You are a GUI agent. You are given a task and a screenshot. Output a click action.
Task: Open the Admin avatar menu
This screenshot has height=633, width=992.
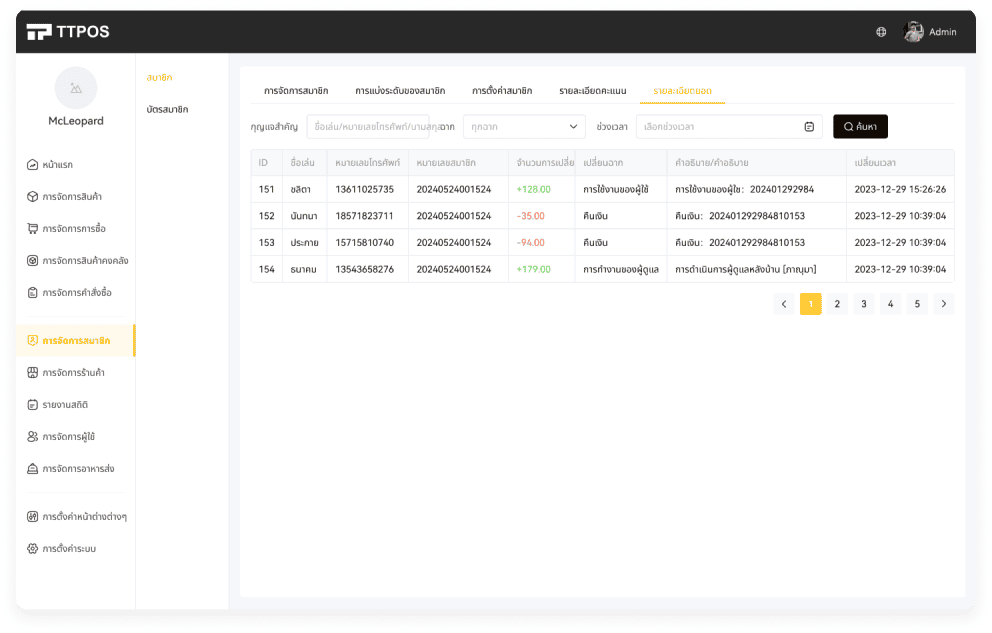pos(913,32)
